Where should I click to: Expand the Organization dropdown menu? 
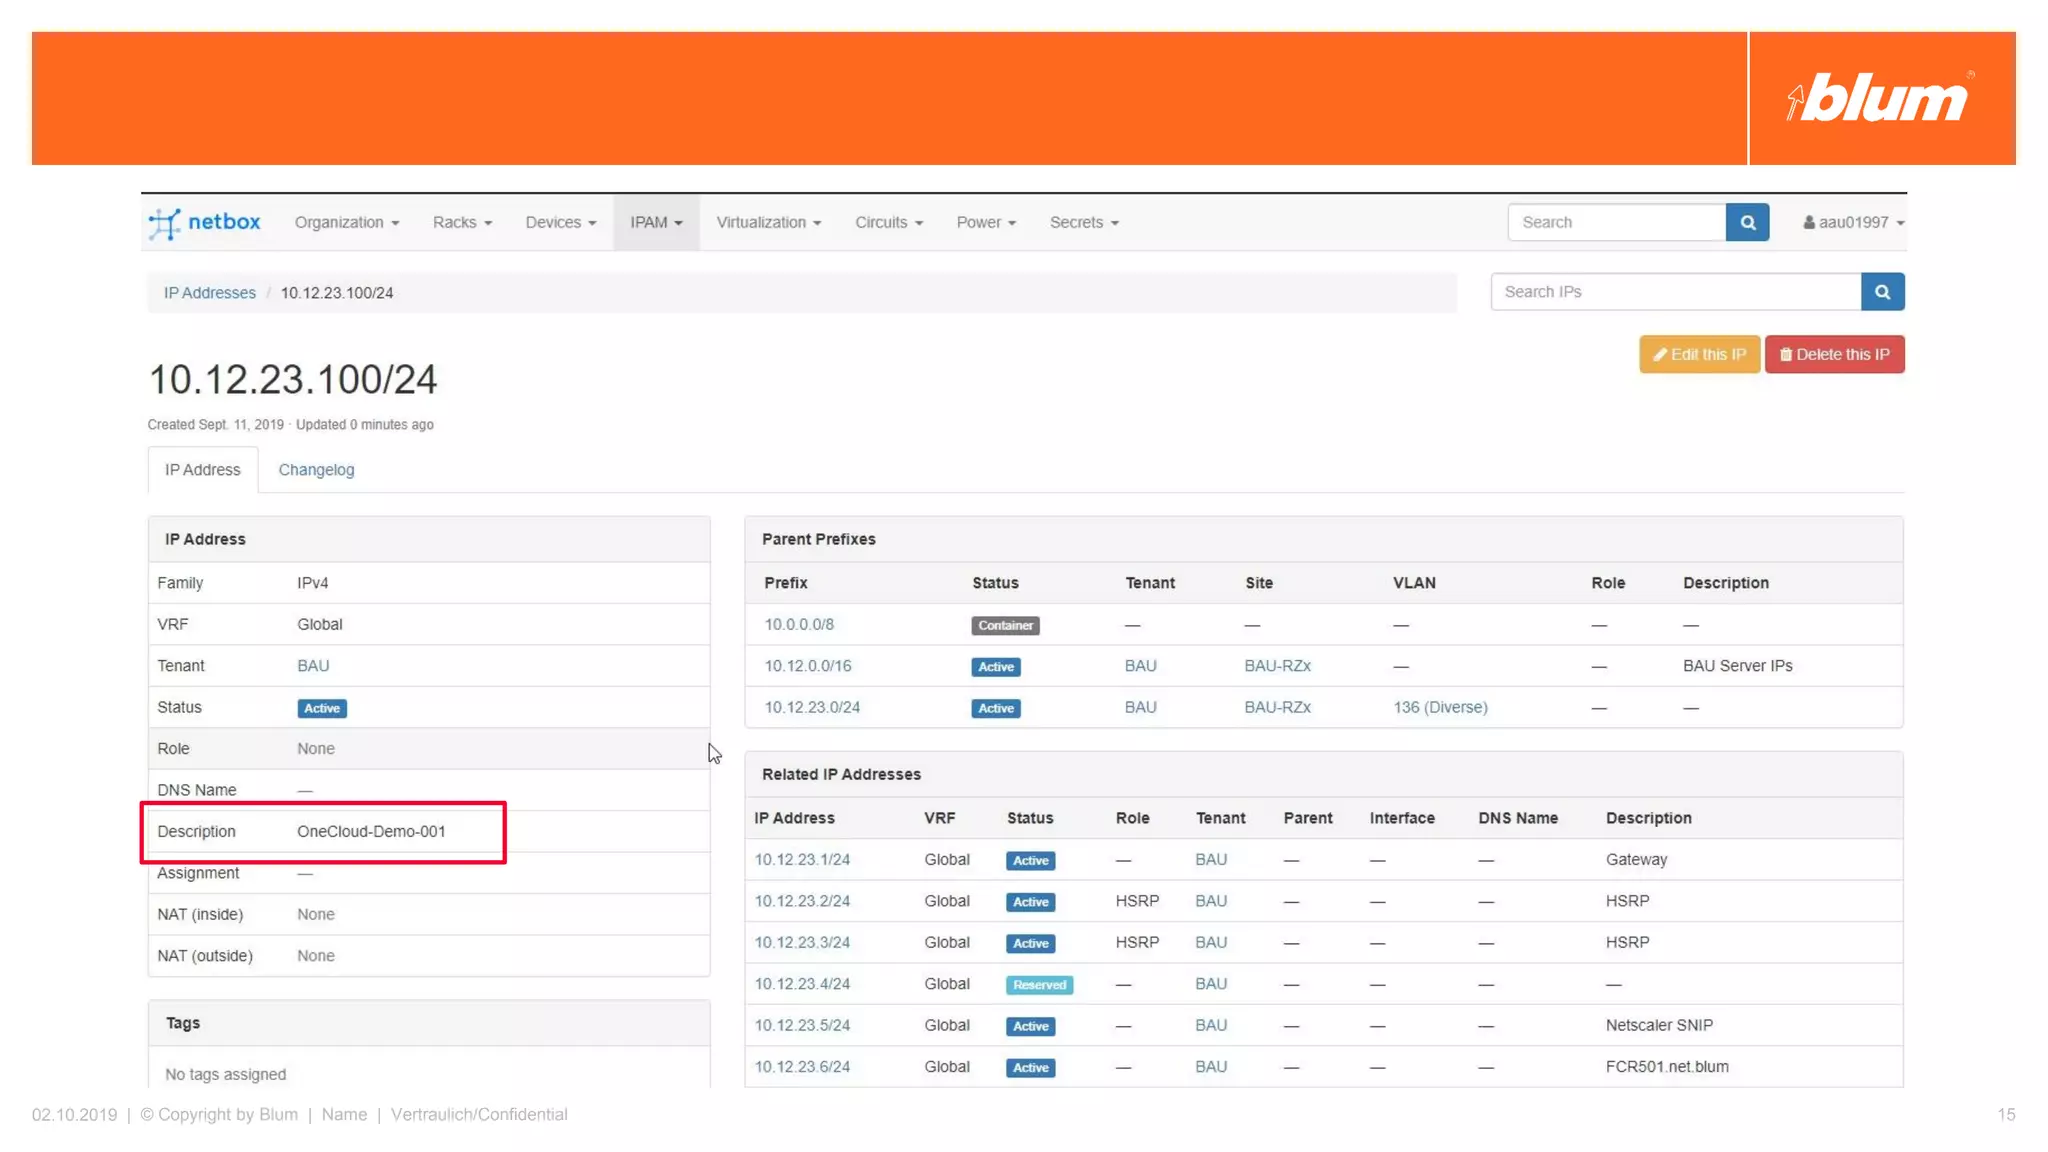tap(346, 222)
